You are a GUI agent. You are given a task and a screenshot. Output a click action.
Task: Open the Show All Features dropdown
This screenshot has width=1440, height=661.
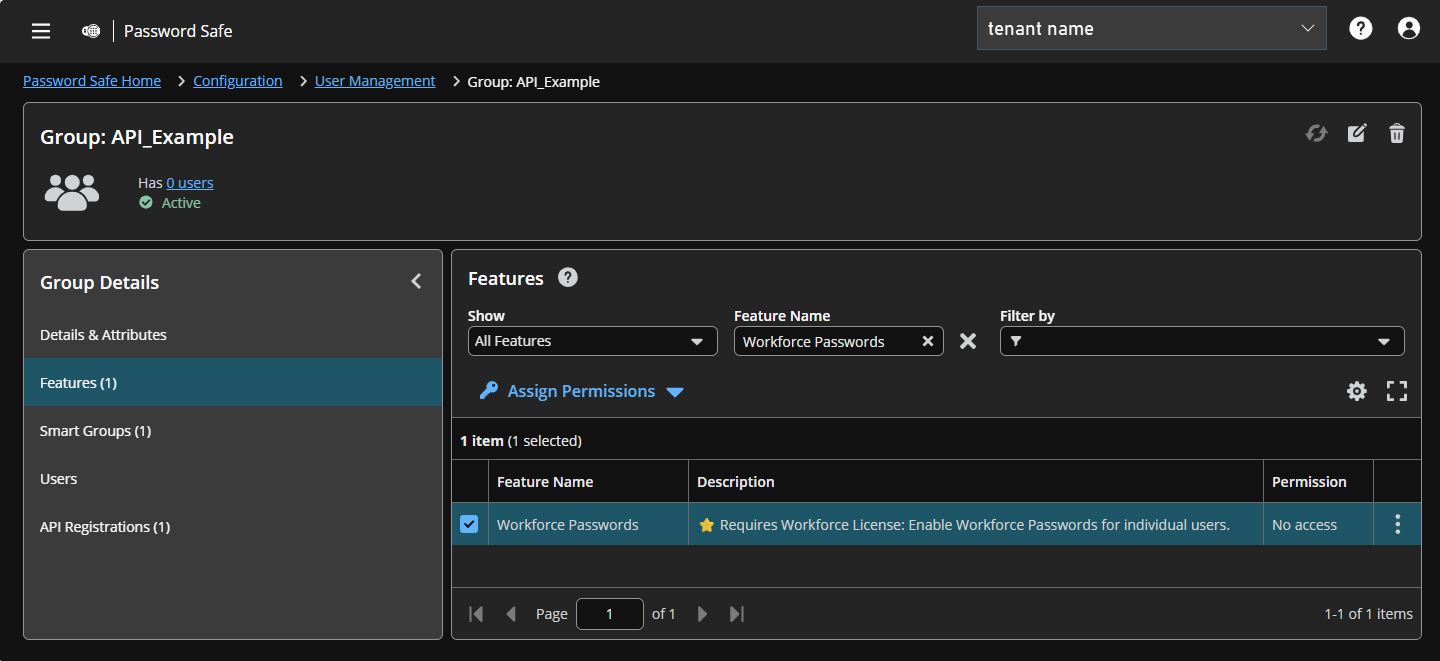point(592,341)
